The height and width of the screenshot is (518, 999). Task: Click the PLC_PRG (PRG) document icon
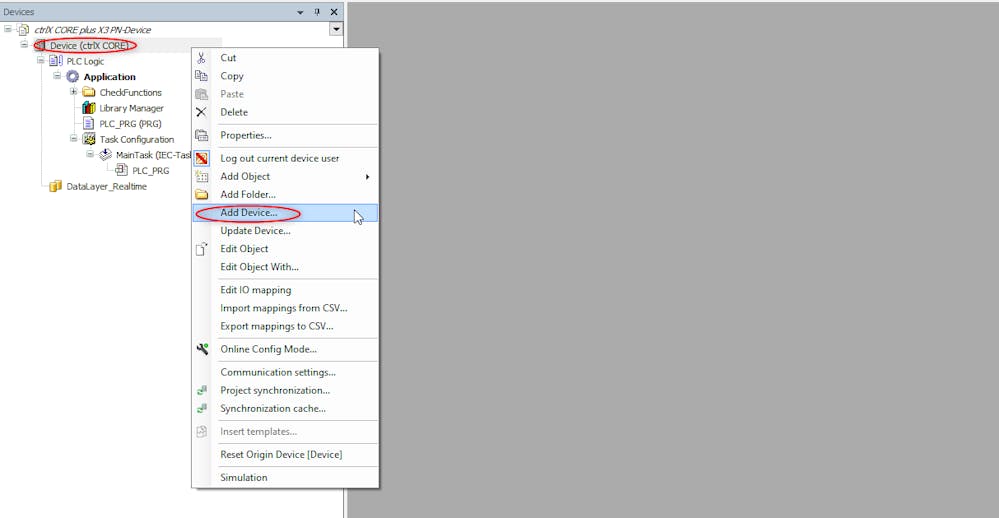[x=89, y=124]
